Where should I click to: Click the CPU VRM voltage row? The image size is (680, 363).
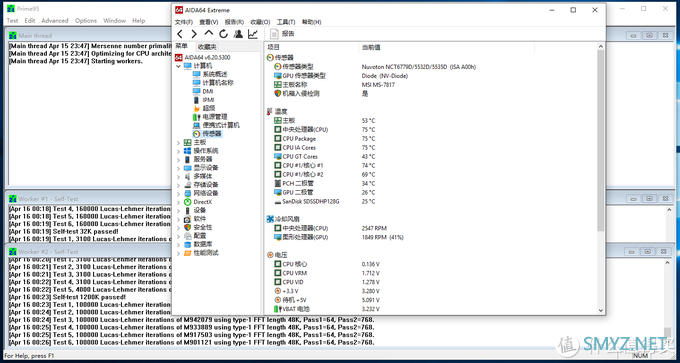pyautogui.click(x=430, y=273)
